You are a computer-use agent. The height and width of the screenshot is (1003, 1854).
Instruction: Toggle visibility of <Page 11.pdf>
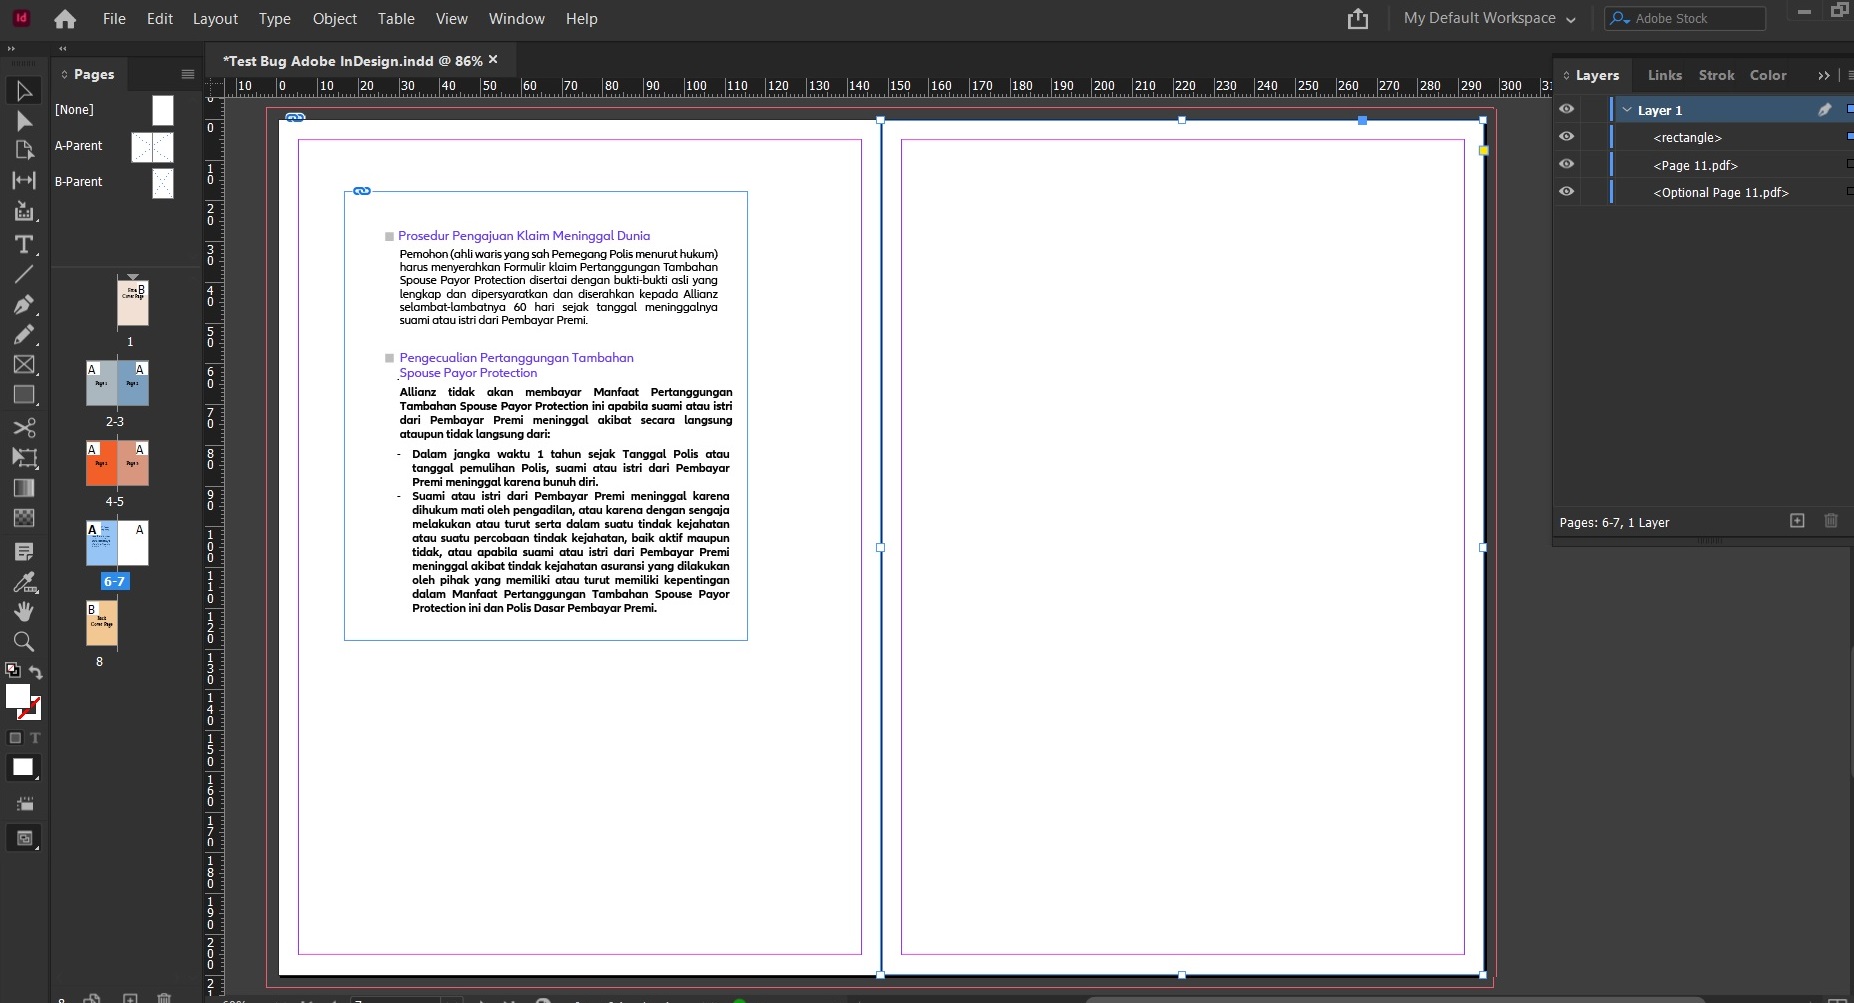pyautogui.click(x=1567, y=164)
